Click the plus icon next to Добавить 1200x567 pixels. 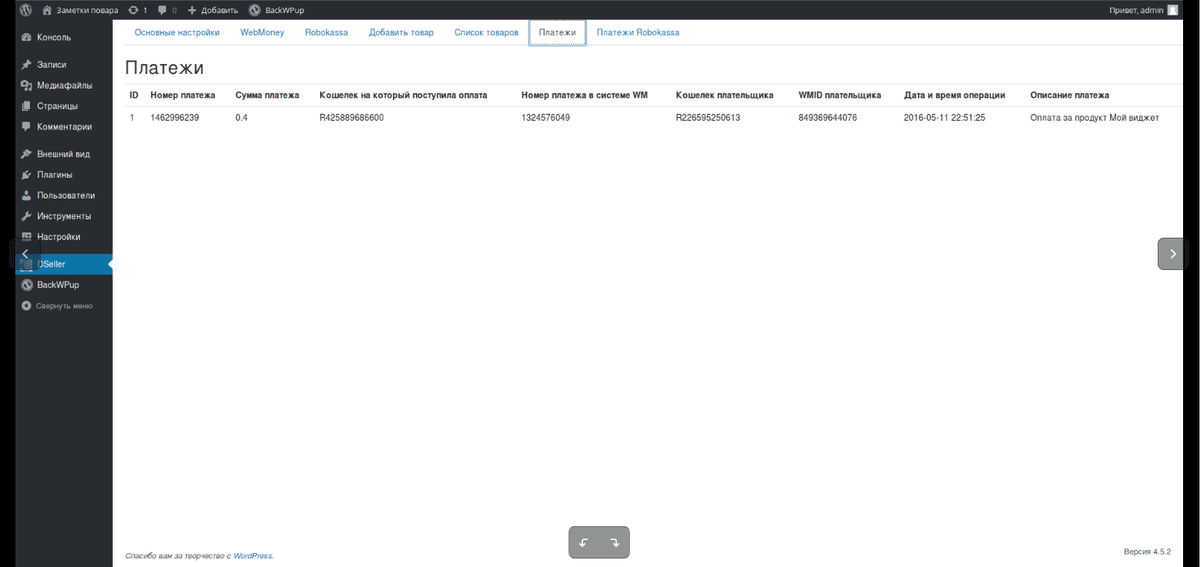point(192,10)
